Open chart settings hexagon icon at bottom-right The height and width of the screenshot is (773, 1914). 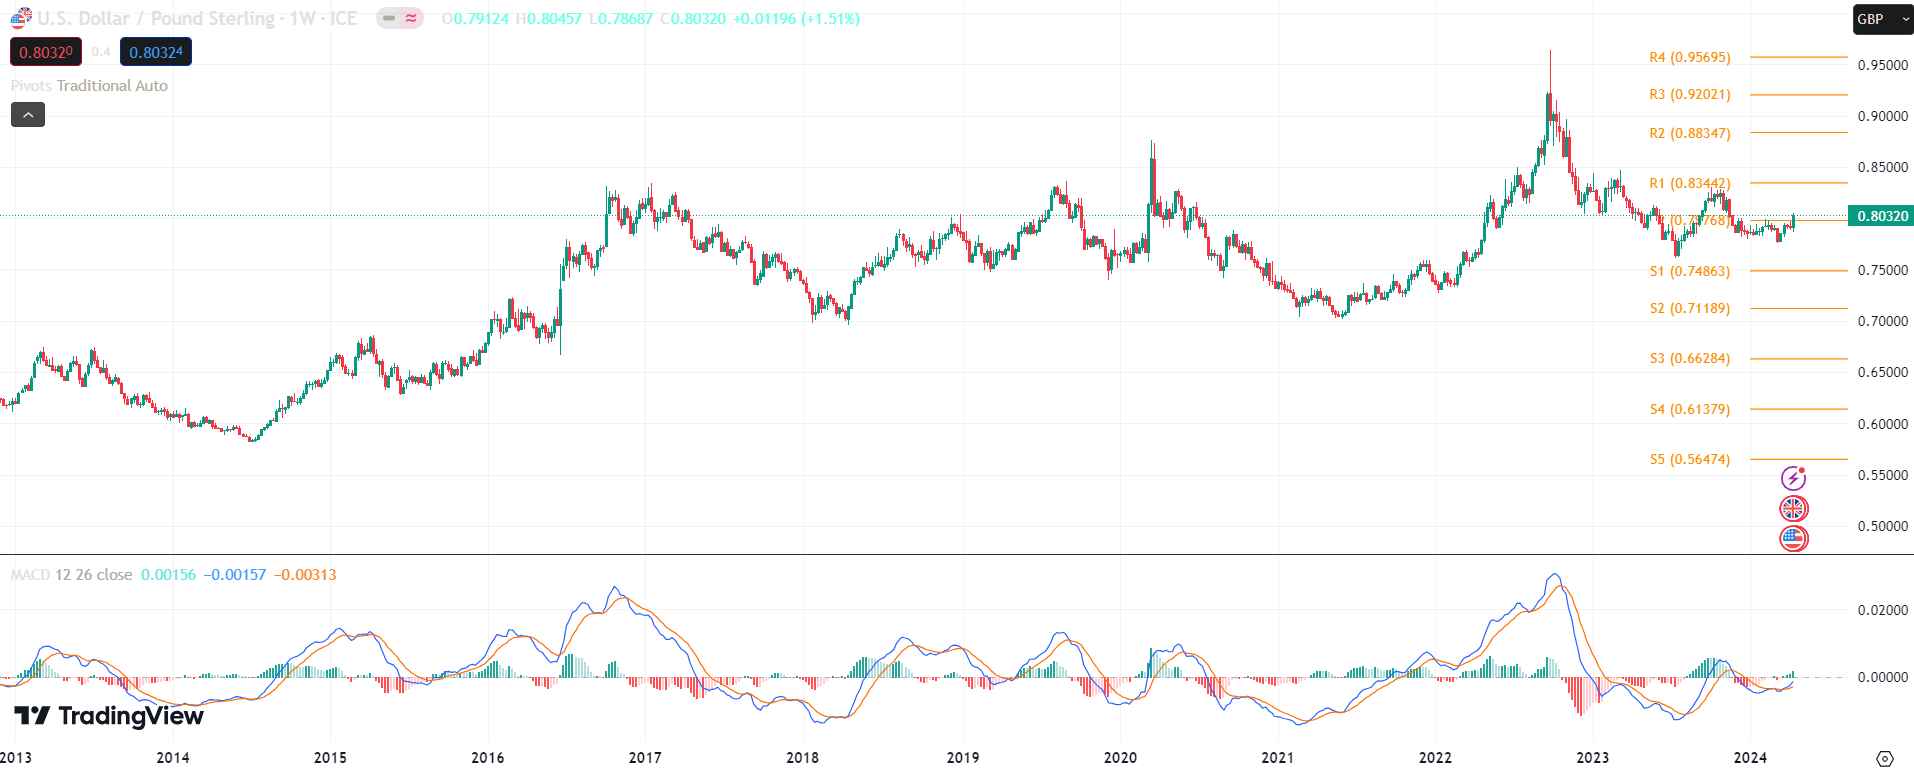tap(1884, 758)
